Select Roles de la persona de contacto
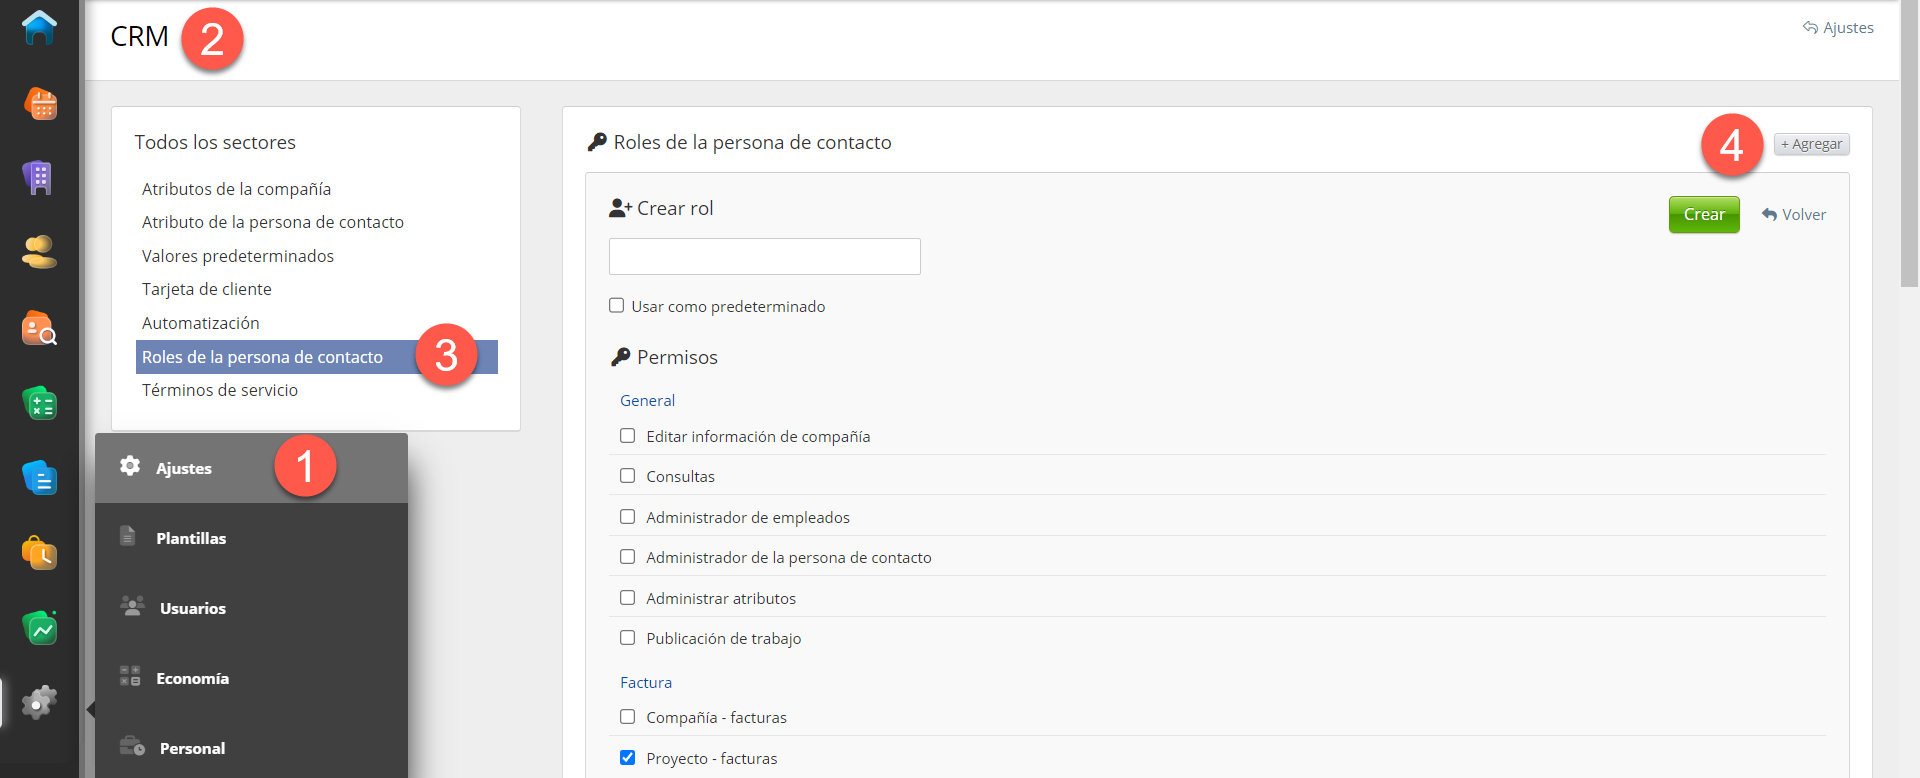Viewport: 1920px width, 778px height. tap(262, 357)
